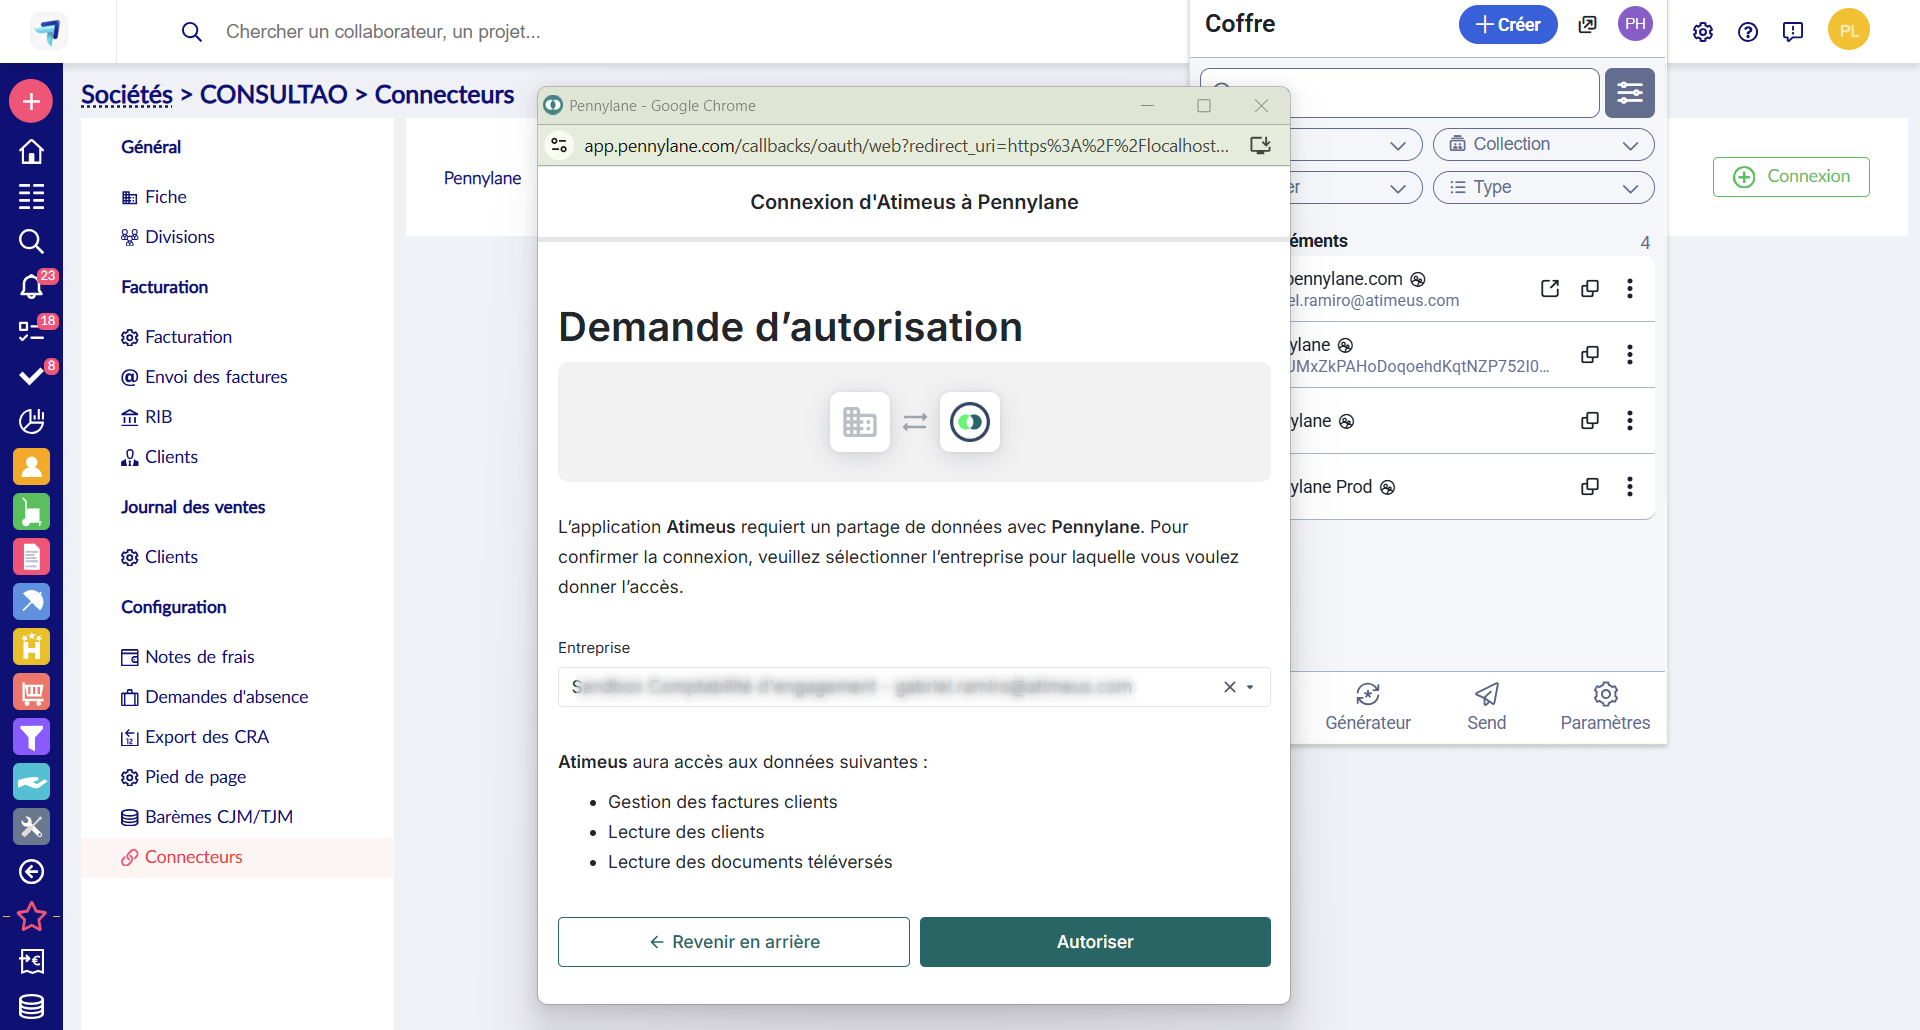Click the pink plus button in the sidebar
This screenshot has width=1920, height=1030.
tap(31, 101)
